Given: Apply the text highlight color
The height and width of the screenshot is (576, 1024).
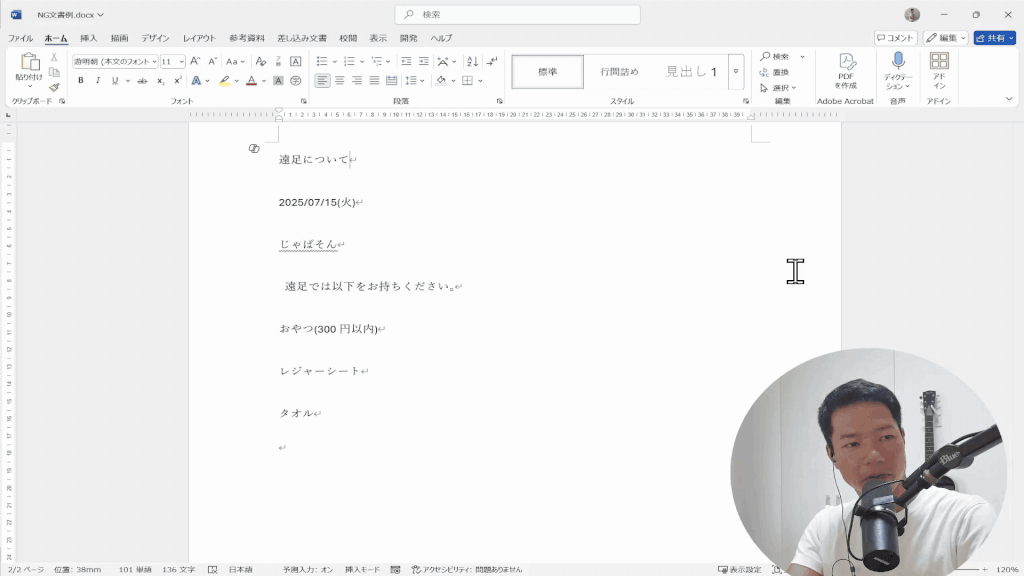Looking at the screenshot, I should coord(225,81).
